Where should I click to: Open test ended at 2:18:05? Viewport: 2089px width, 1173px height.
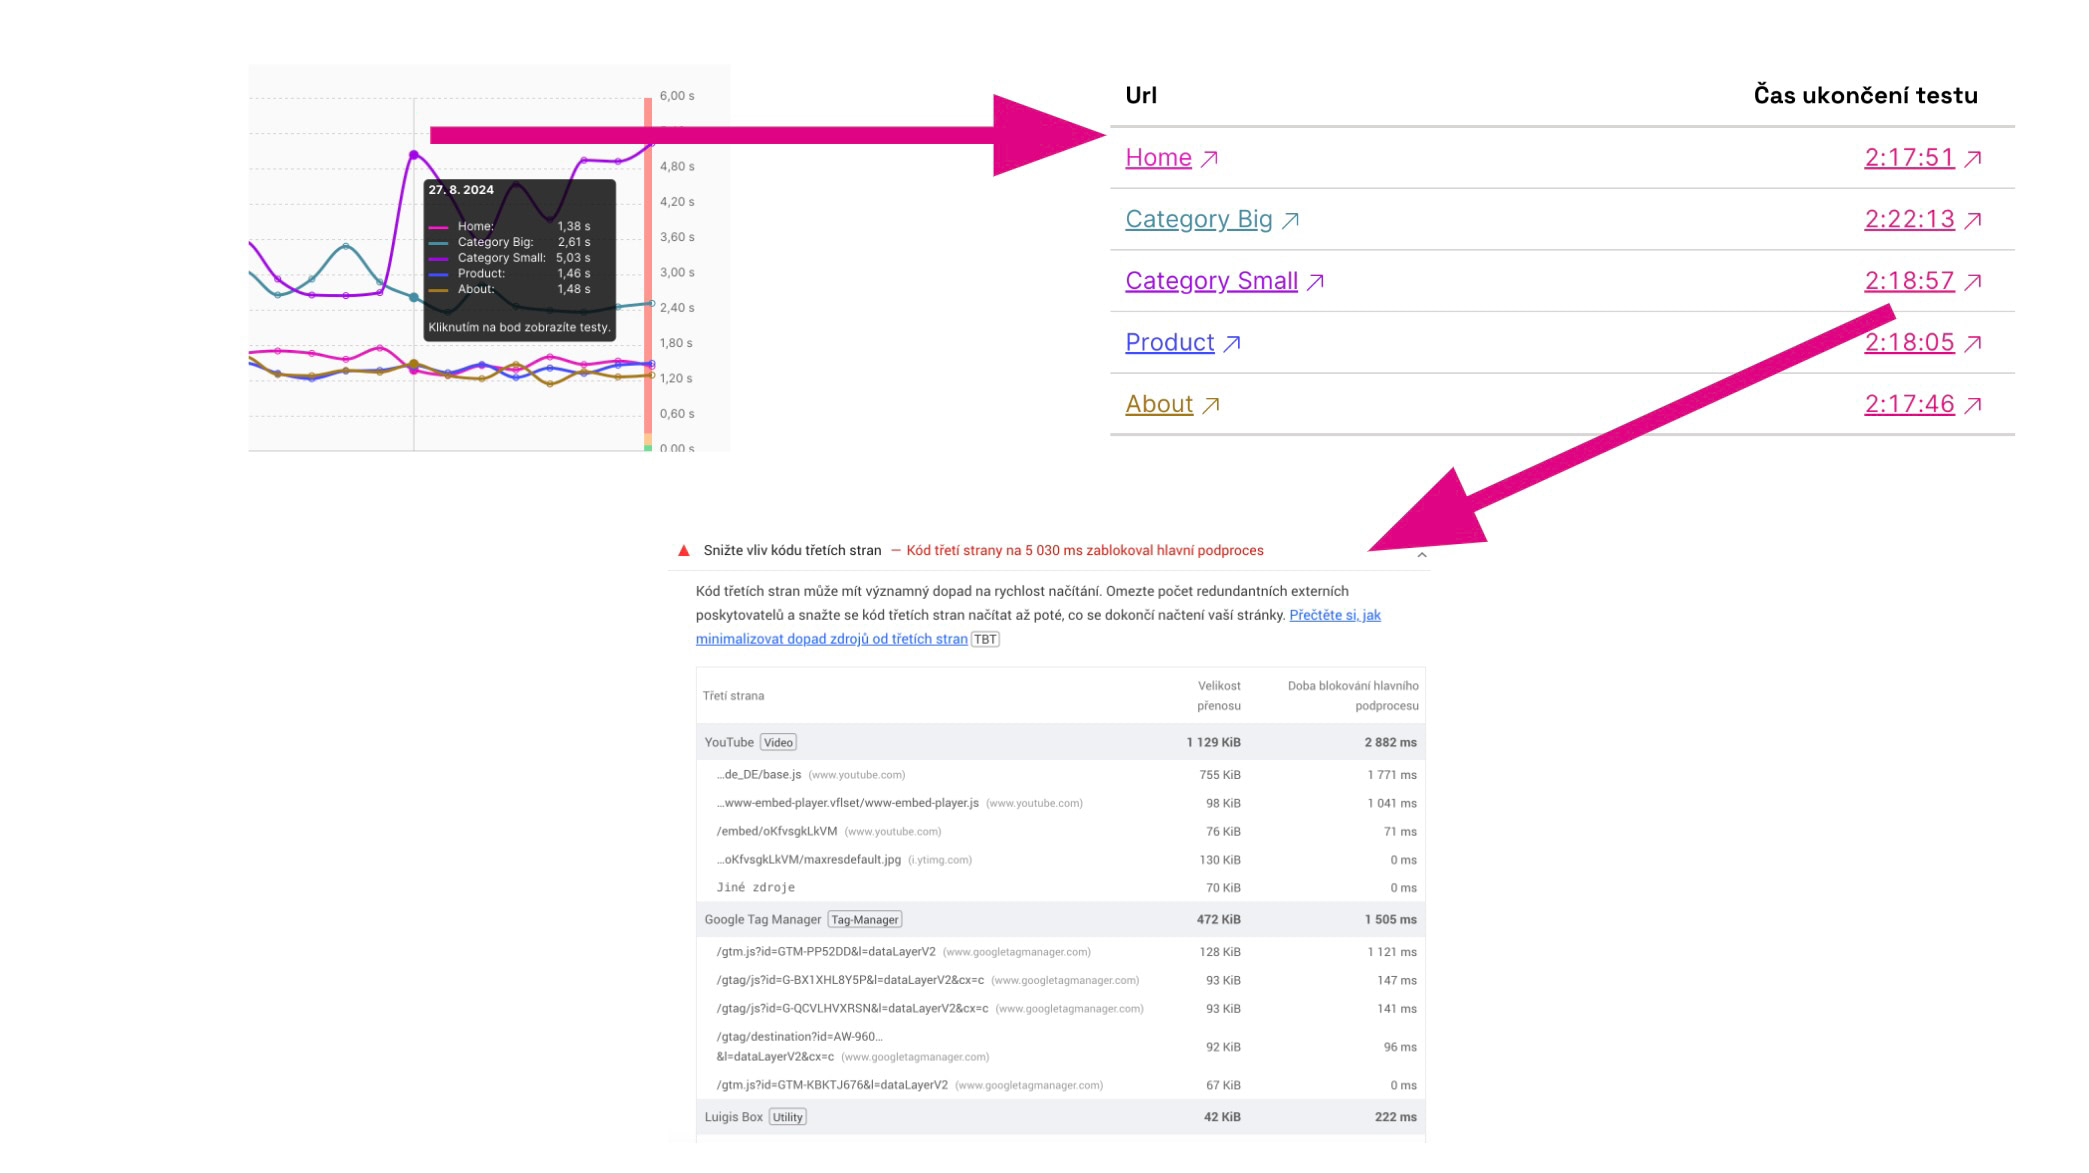tap(1908, 343)
